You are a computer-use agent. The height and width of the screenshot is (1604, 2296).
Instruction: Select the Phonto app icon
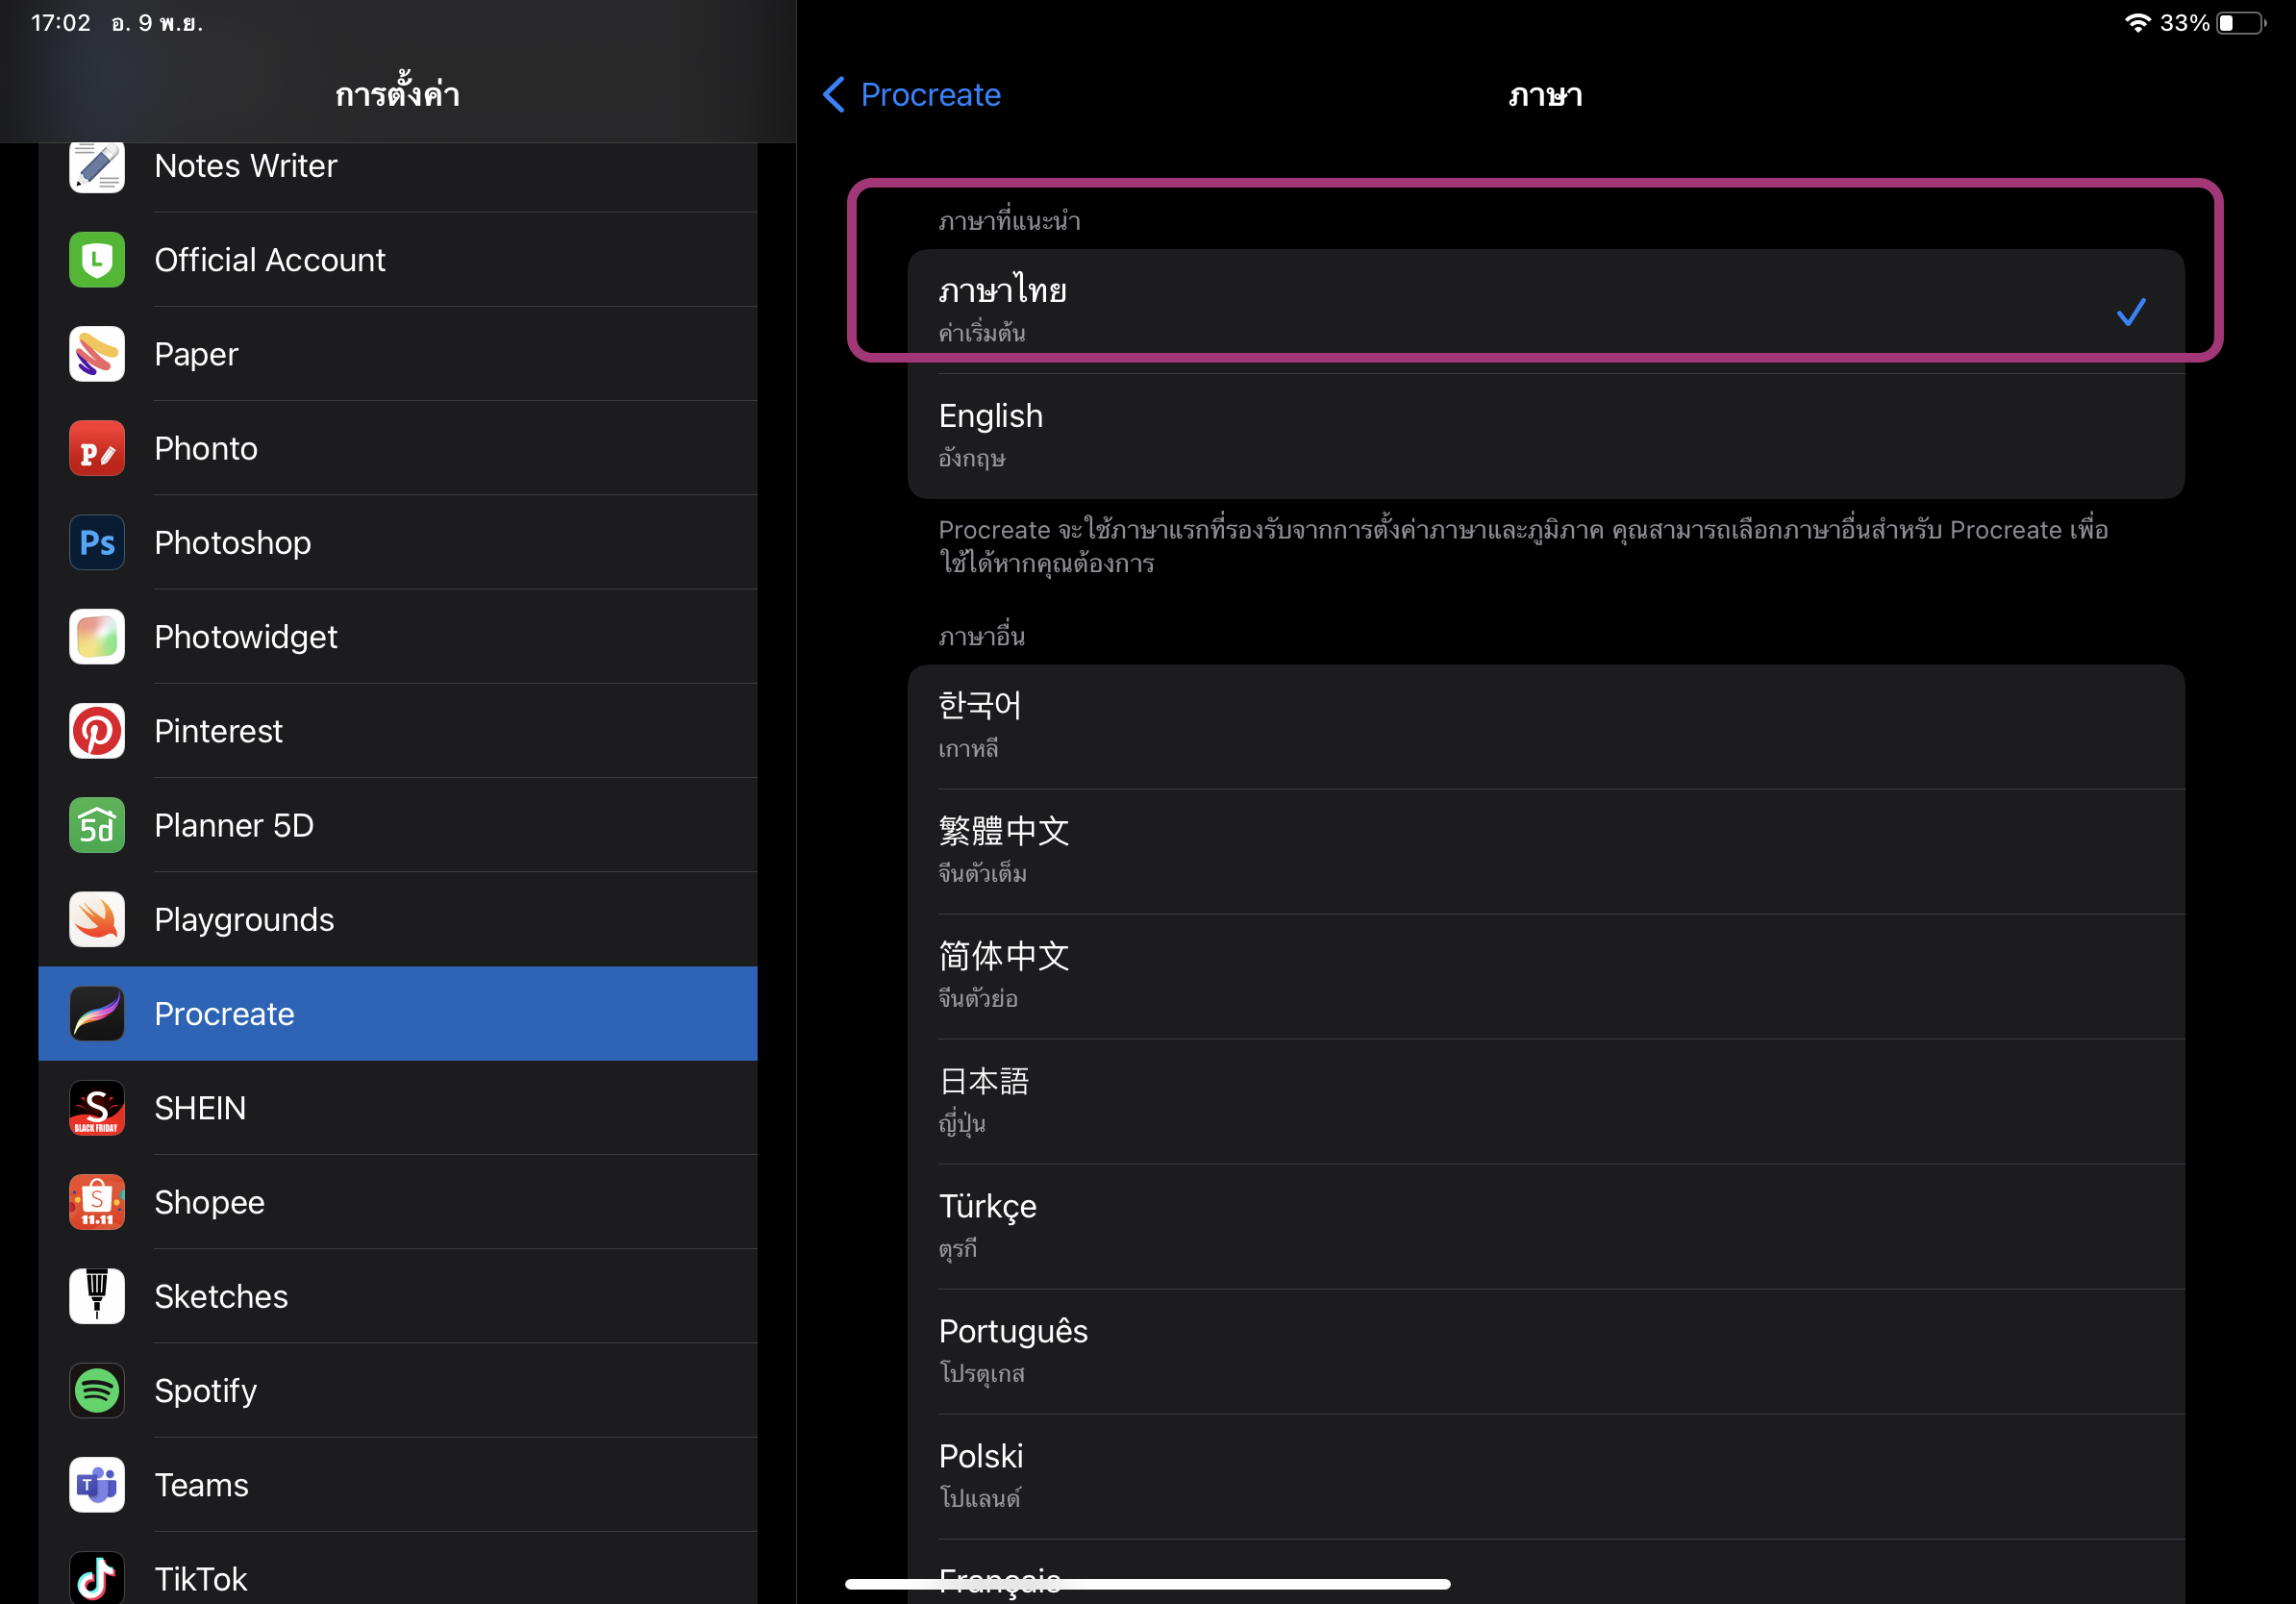[97, 448]
